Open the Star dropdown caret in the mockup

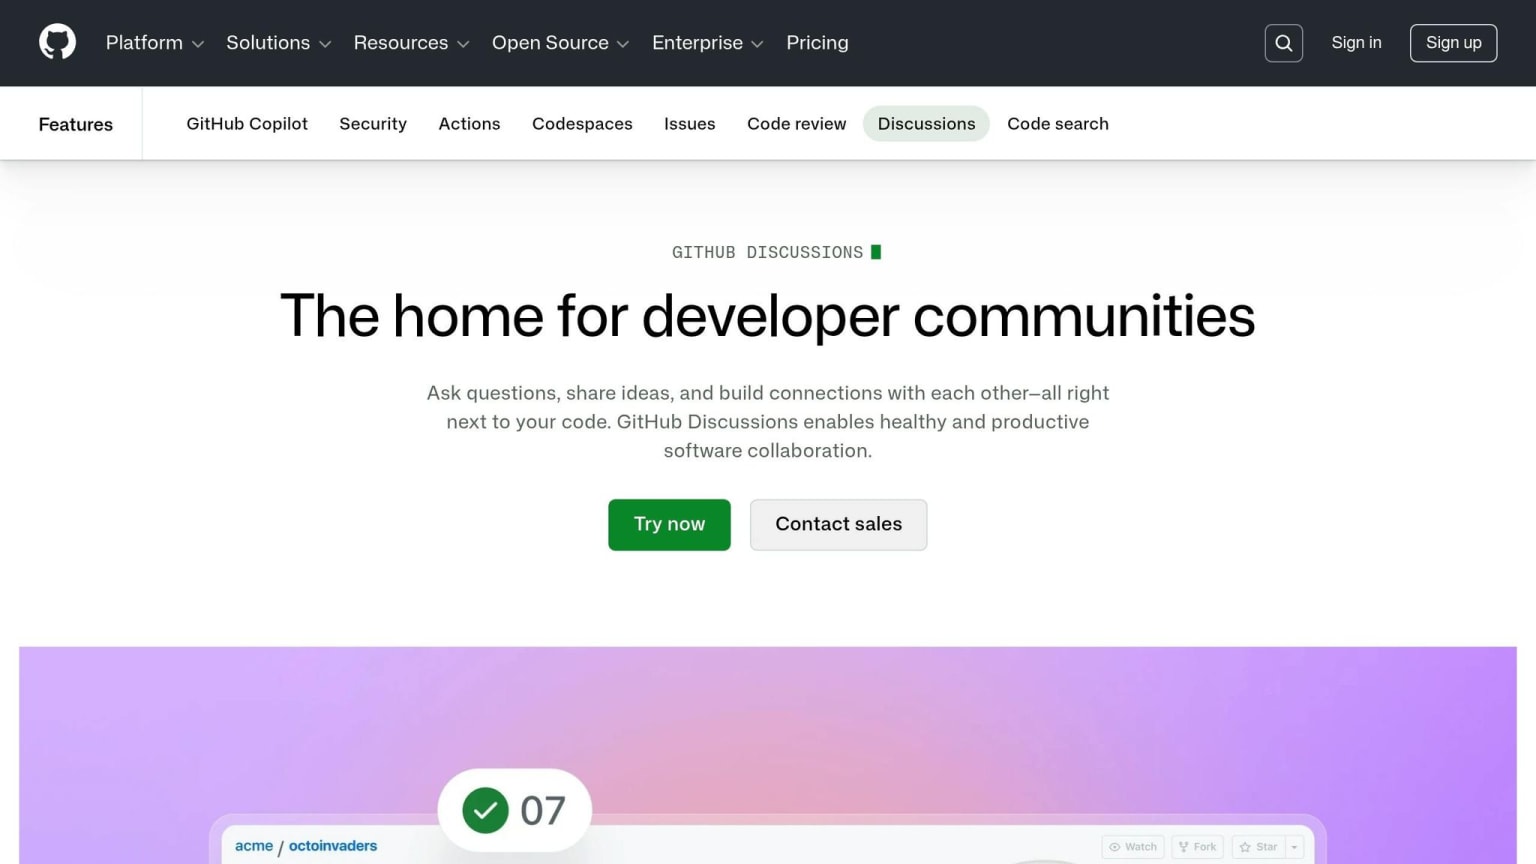(1295, 847)
